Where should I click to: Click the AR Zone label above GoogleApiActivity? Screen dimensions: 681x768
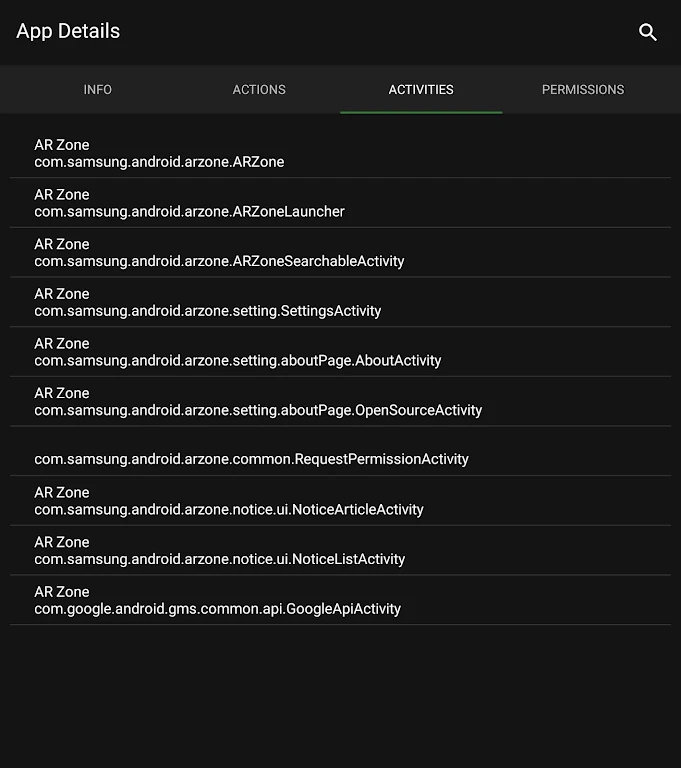point(62,592)
